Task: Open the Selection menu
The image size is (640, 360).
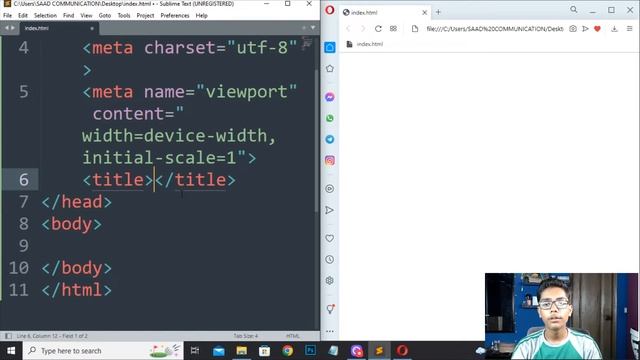Action: click(x=45, y=16)
